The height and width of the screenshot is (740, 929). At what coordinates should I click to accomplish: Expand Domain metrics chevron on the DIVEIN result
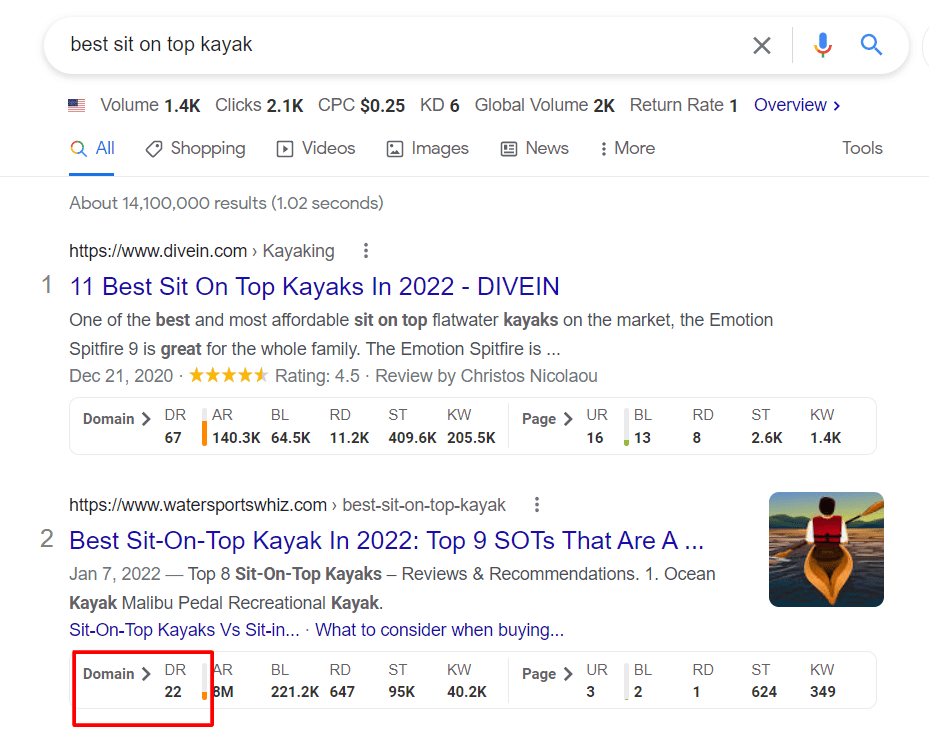pyautogui.click(x=146, y=419)
